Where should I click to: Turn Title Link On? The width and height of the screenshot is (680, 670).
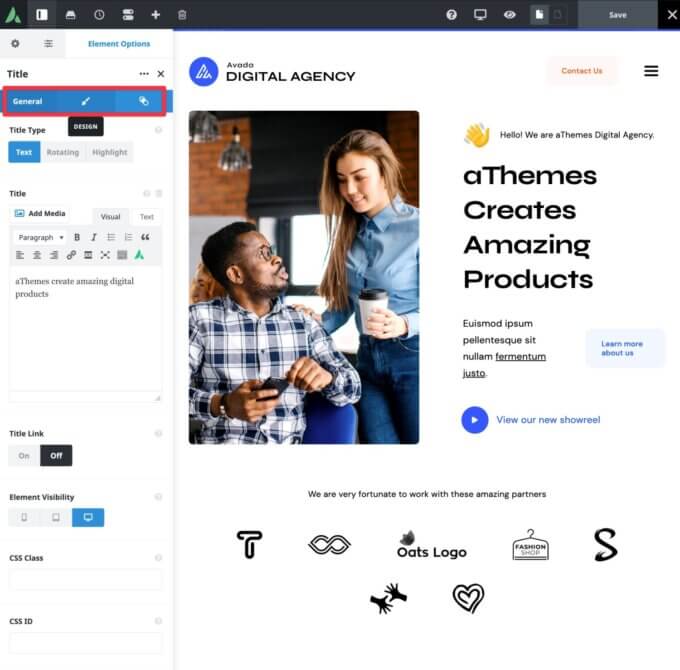point(24,456)
